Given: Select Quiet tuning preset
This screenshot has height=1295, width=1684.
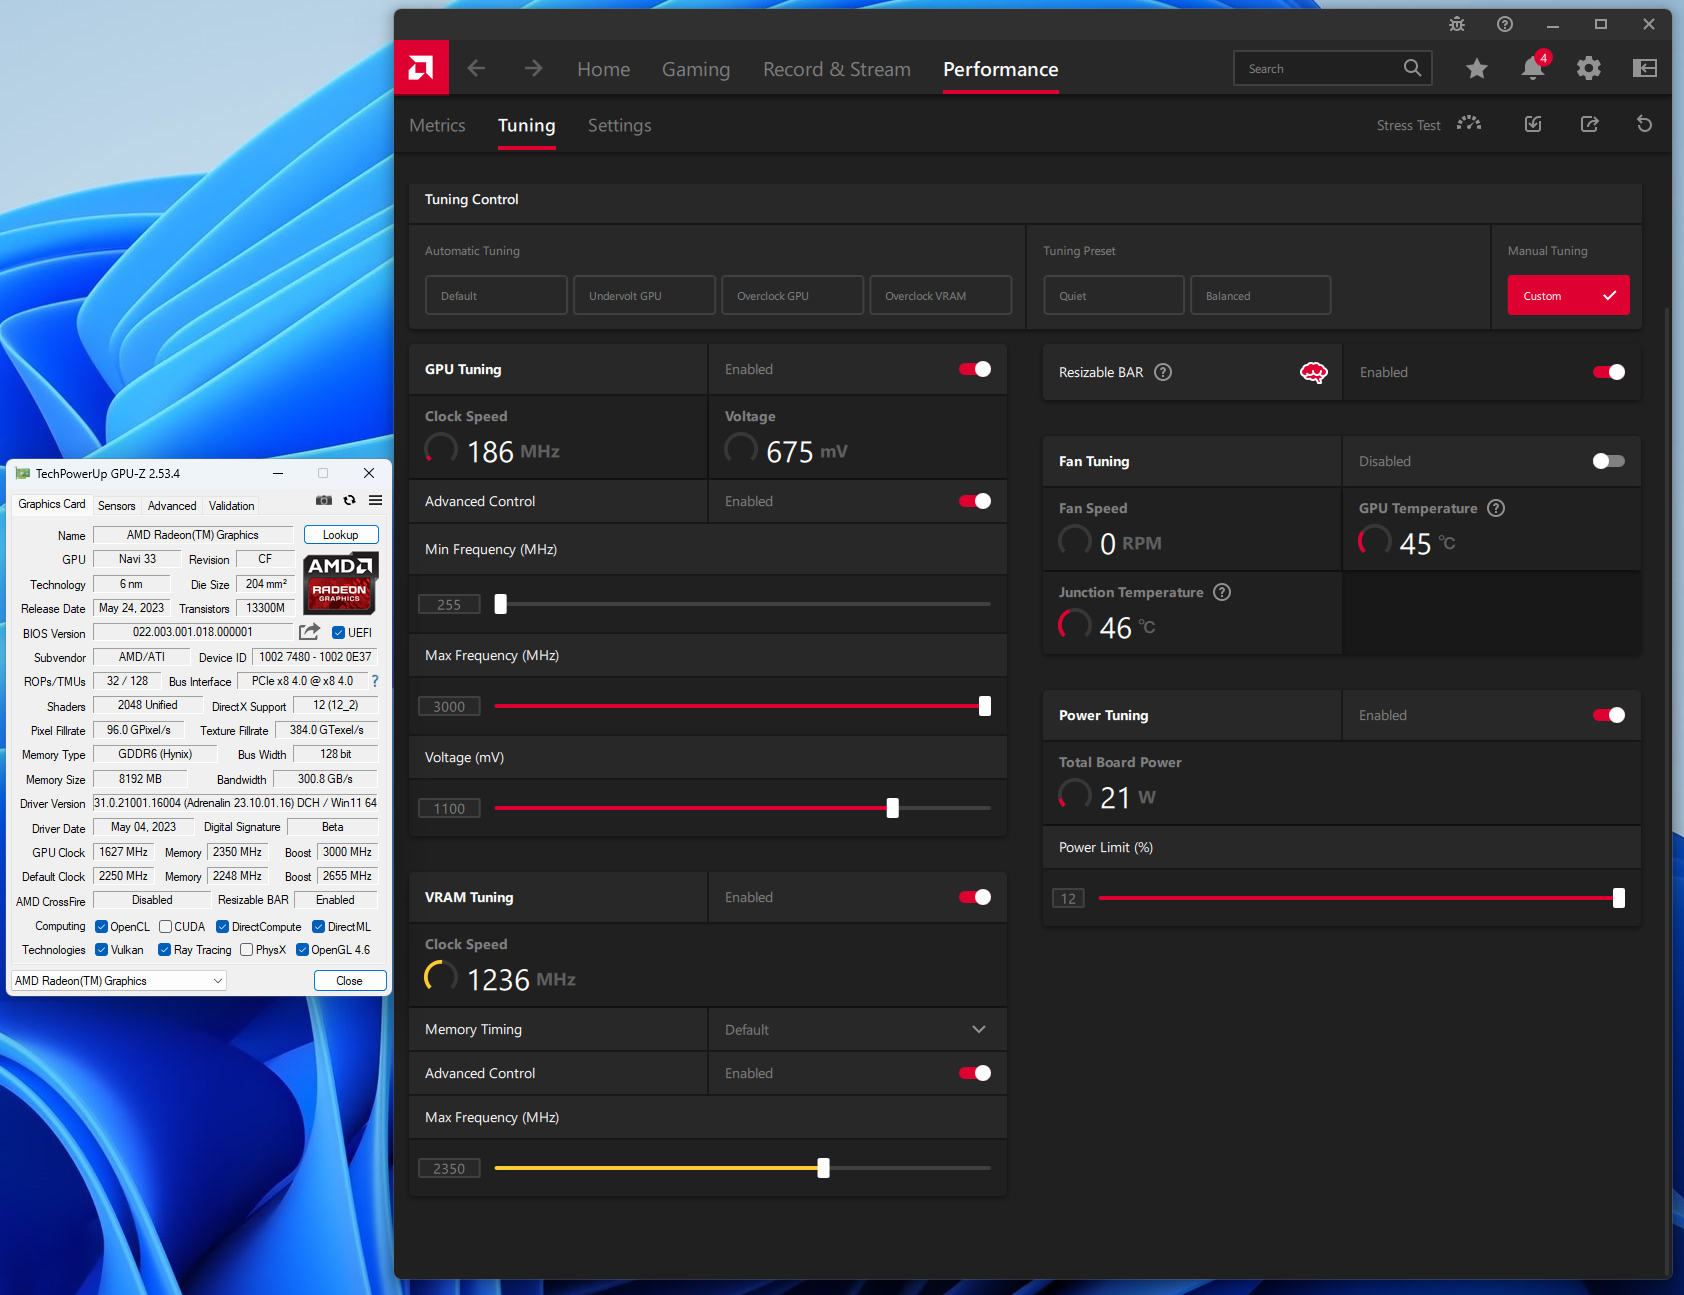Looking at the screenshot, I should tap(1114, 295).
